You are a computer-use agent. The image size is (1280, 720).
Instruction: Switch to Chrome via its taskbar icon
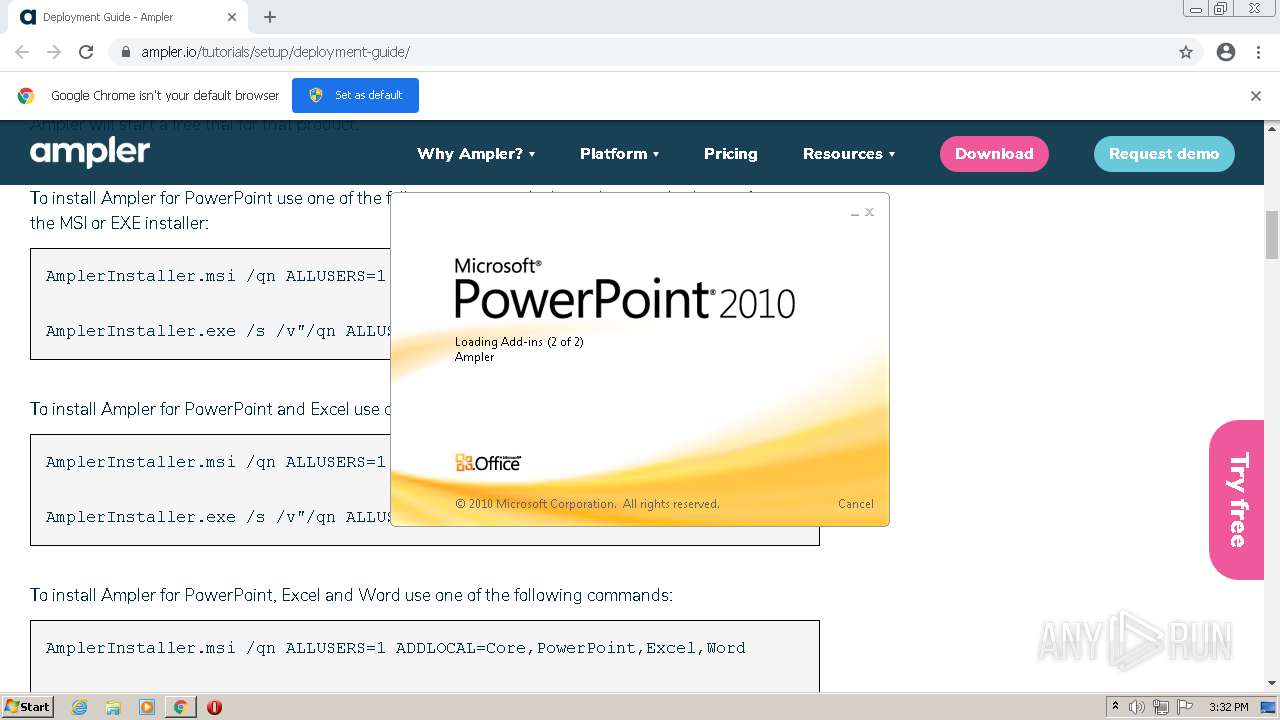click(x=180, y=707)
